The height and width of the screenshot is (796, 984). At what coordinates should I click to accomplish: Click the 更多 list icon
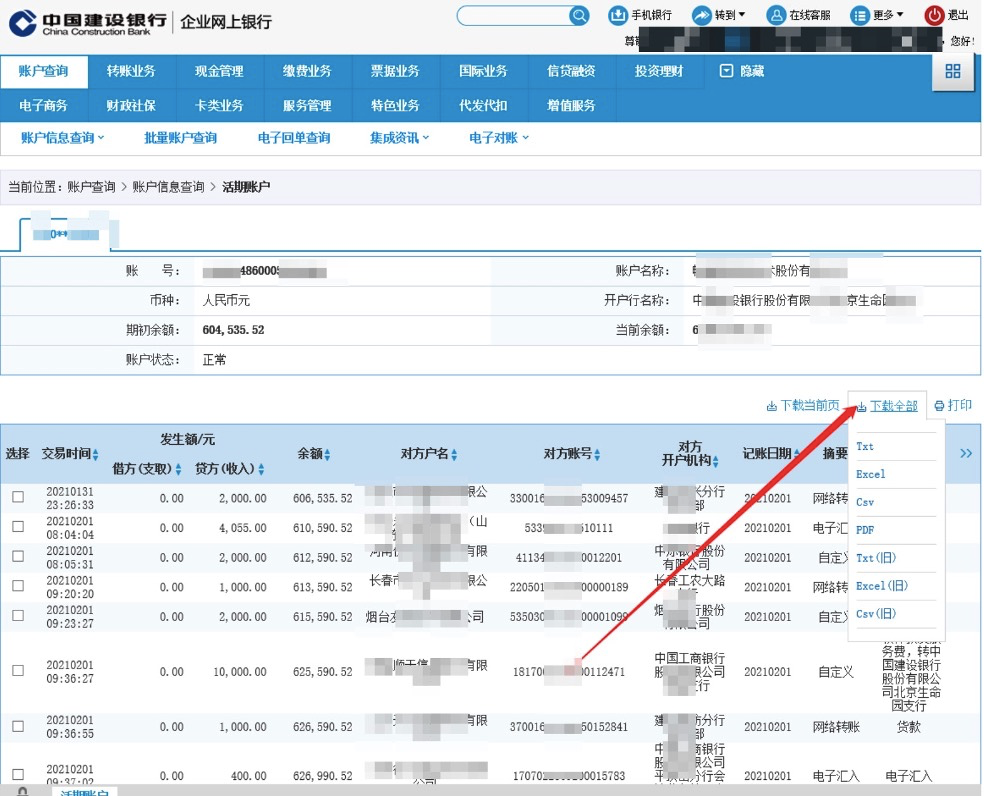pos(859,15)
